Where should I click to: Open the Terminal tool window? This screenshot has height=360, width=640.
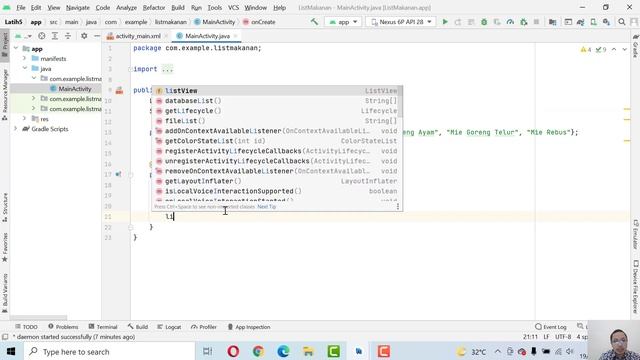coord(103,327)
